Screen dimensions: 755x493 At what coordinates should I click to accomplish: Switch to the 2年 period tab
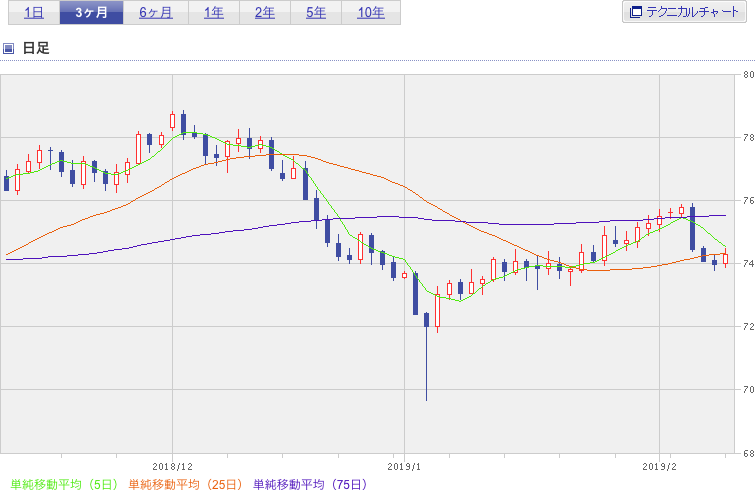265,13
